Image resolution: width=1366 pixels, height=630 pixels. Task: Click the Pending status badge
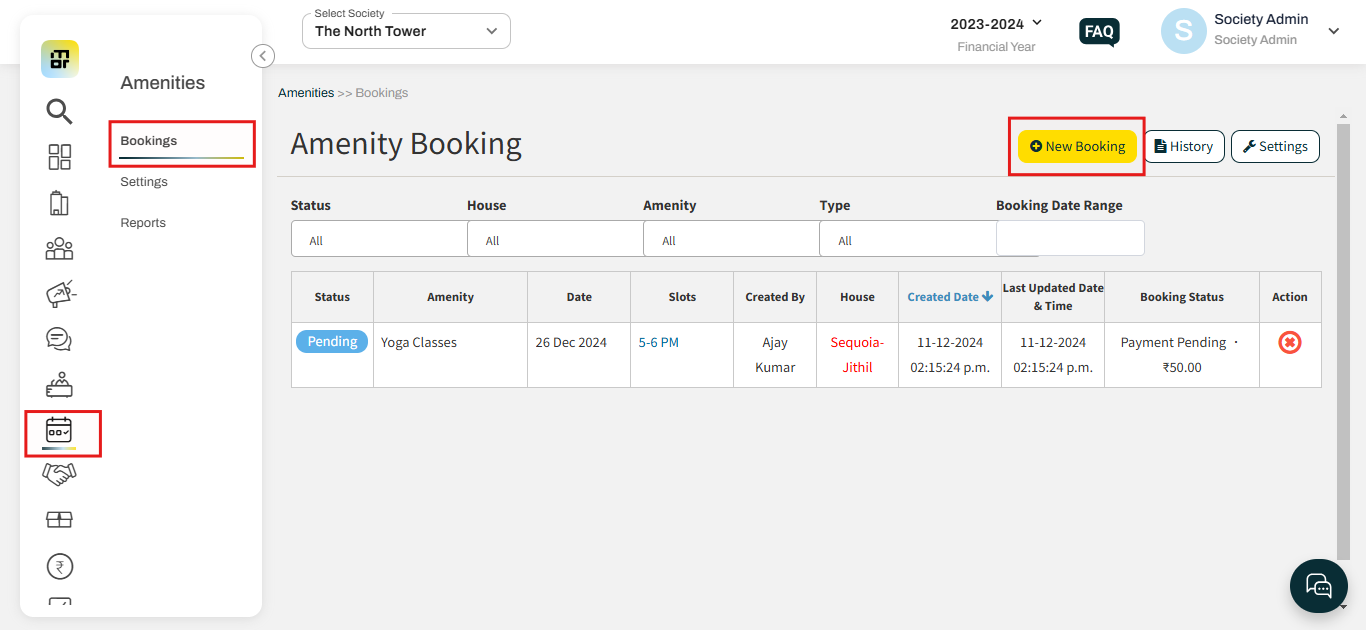(332, 342)
